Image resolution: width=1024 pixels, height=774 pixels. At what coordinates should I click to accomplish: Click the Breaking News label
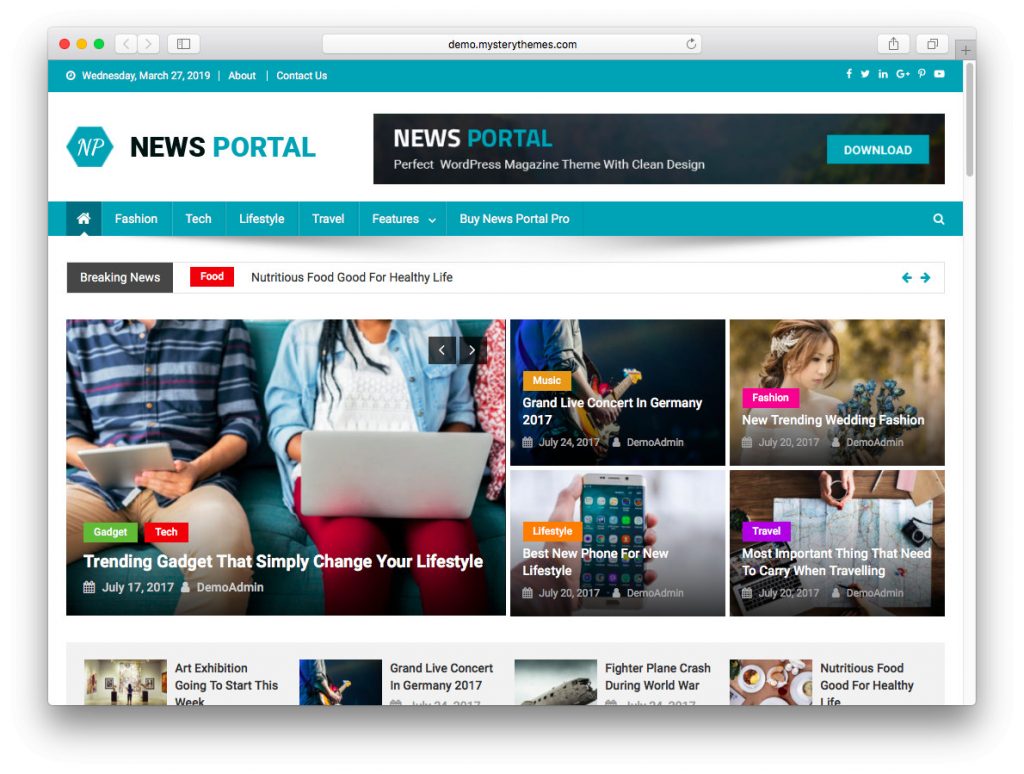pyautogui.click(x=120, y=278)
